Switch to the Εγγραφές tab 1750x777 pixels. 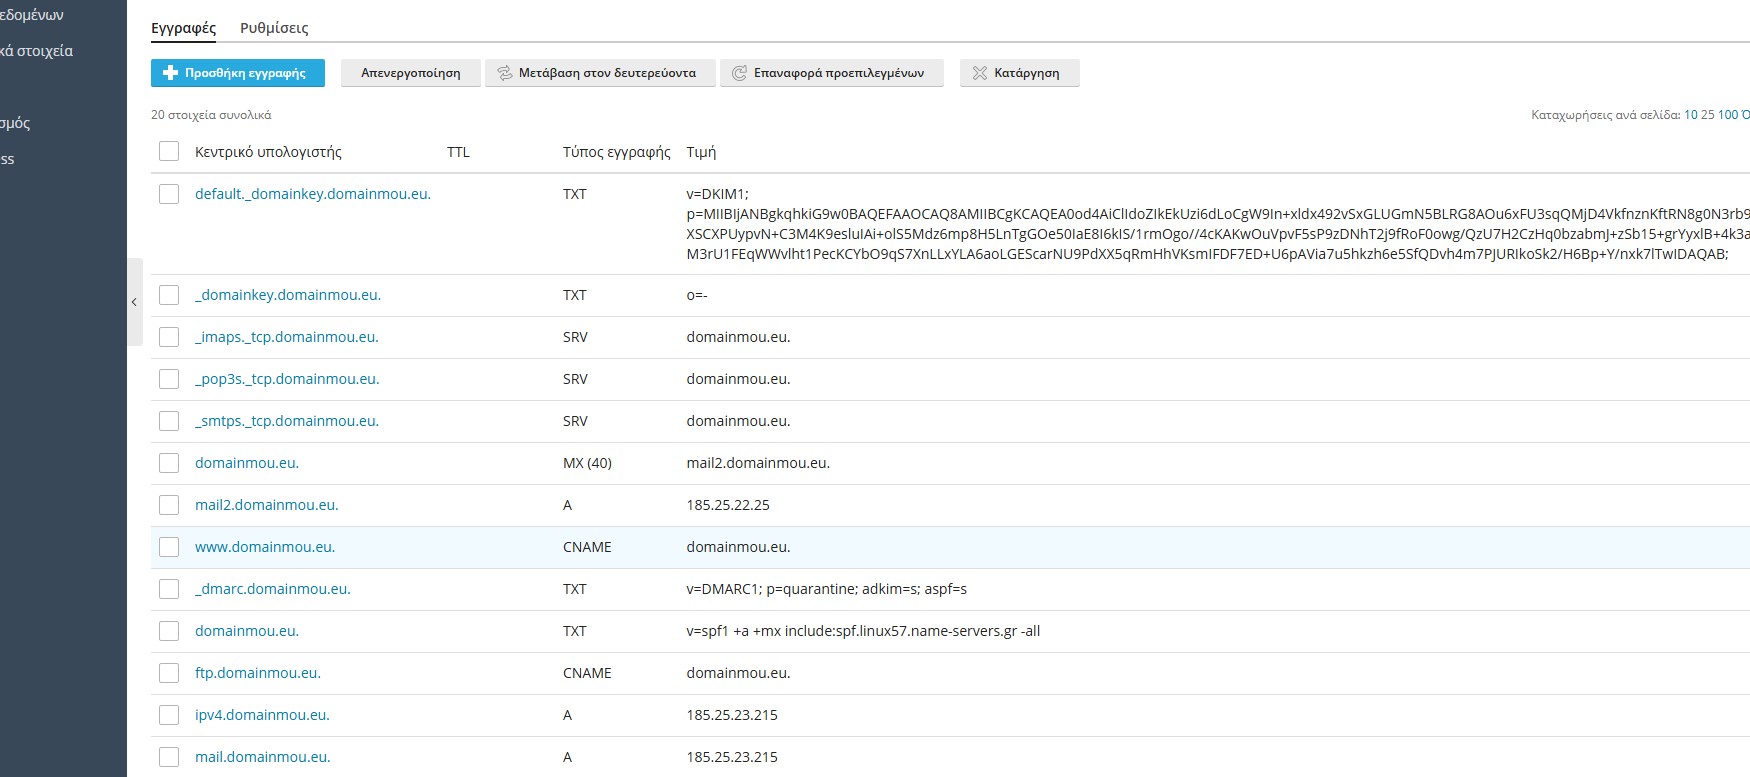point(183,28)
